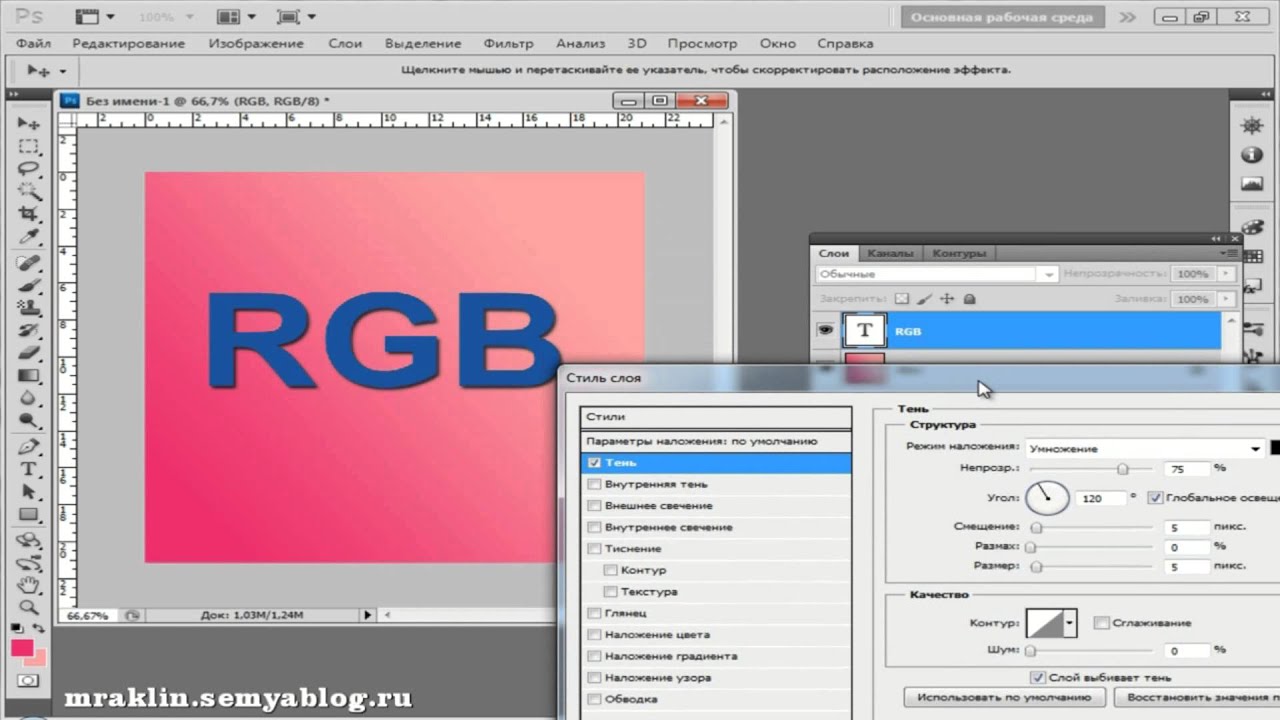Image resolution: width=1280 pixels, height=720 pixels.
Task: Enable the Тиснение checkbox
Action: 595,549
